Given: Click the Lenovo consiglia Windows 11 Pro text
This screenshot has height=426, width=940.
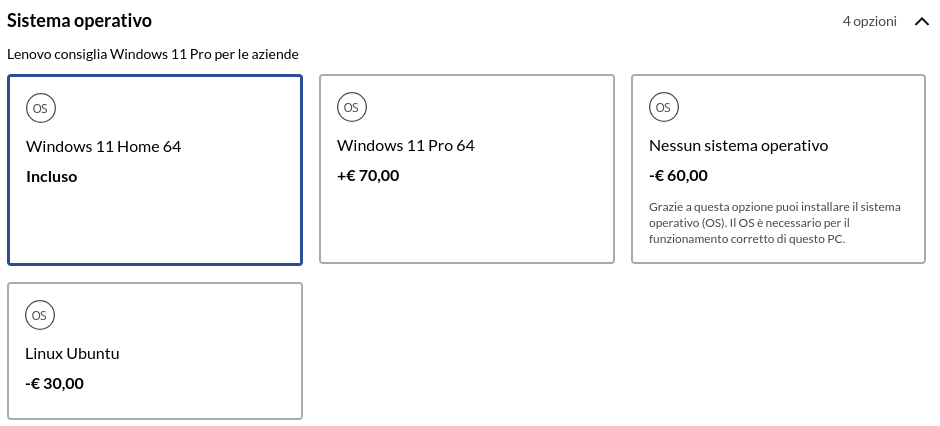Looking at the screenshot, I should tap(153, 55).
